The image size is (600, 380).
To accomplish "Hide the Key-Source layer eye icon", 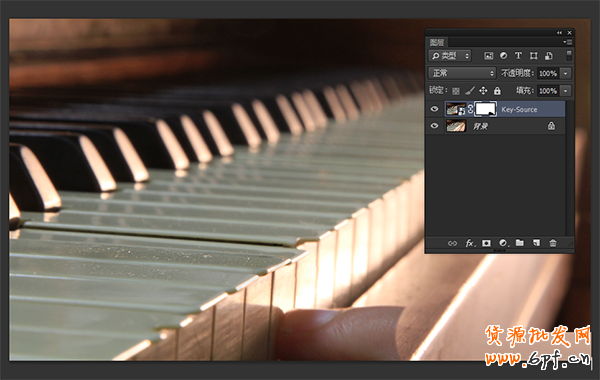I will tap(434, 109).
